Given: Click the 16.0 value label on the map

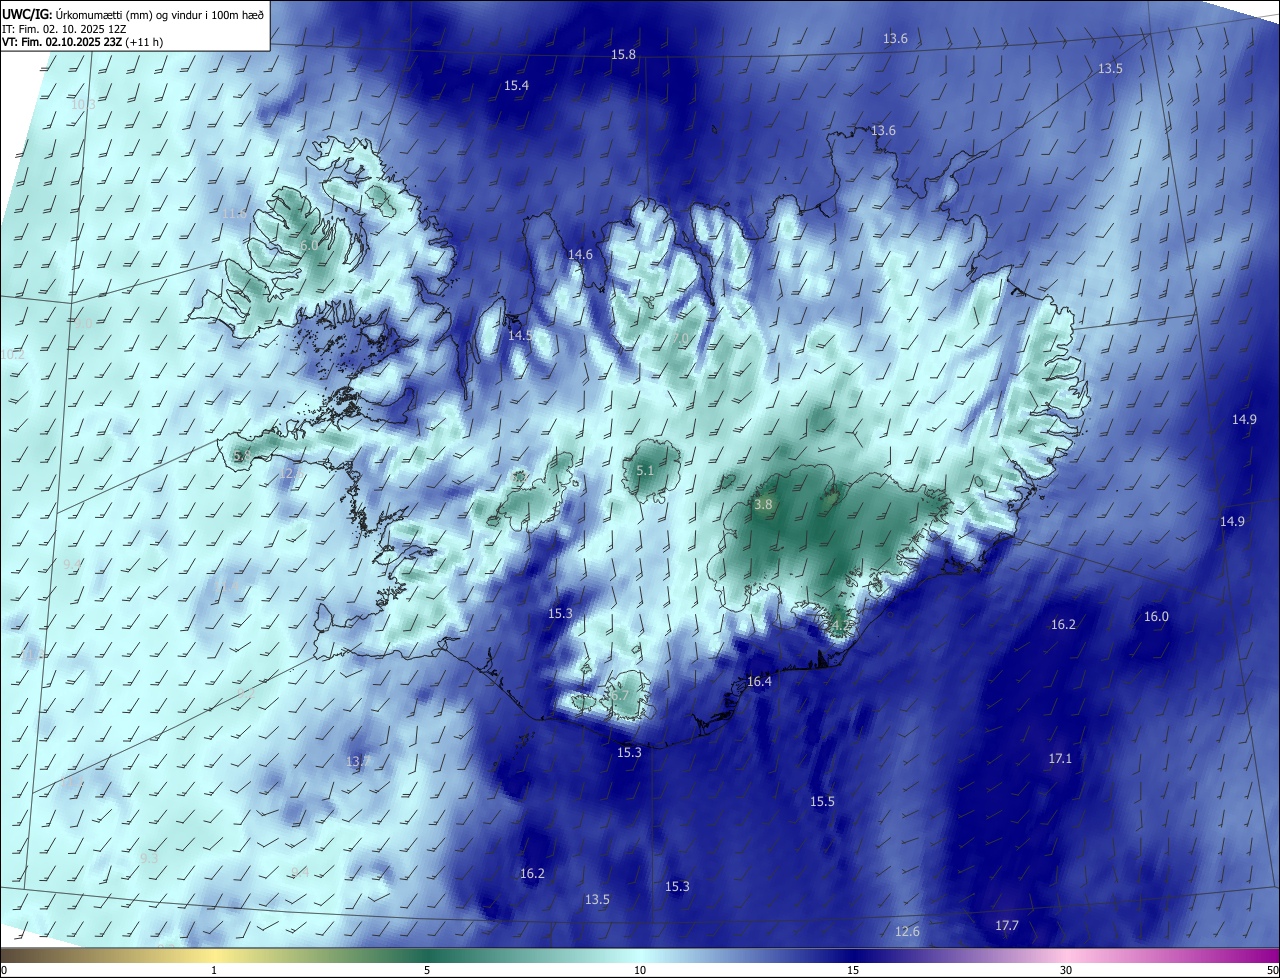Looking at the screenshot, I should click(x=1156, y=617).
